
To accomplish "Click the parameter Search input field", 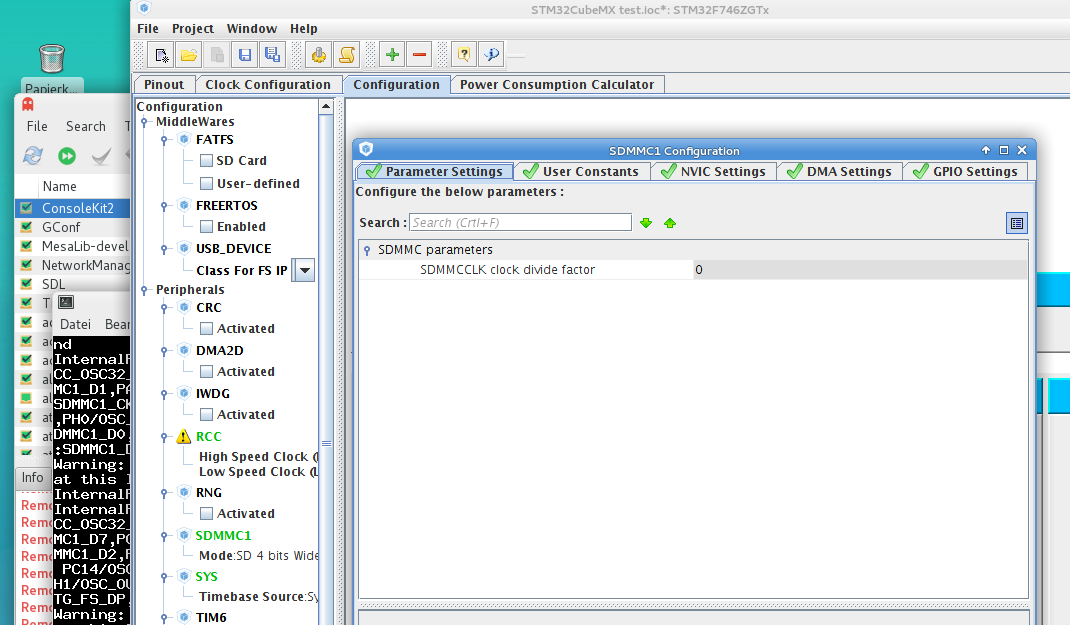I will [x=520, y=222].
